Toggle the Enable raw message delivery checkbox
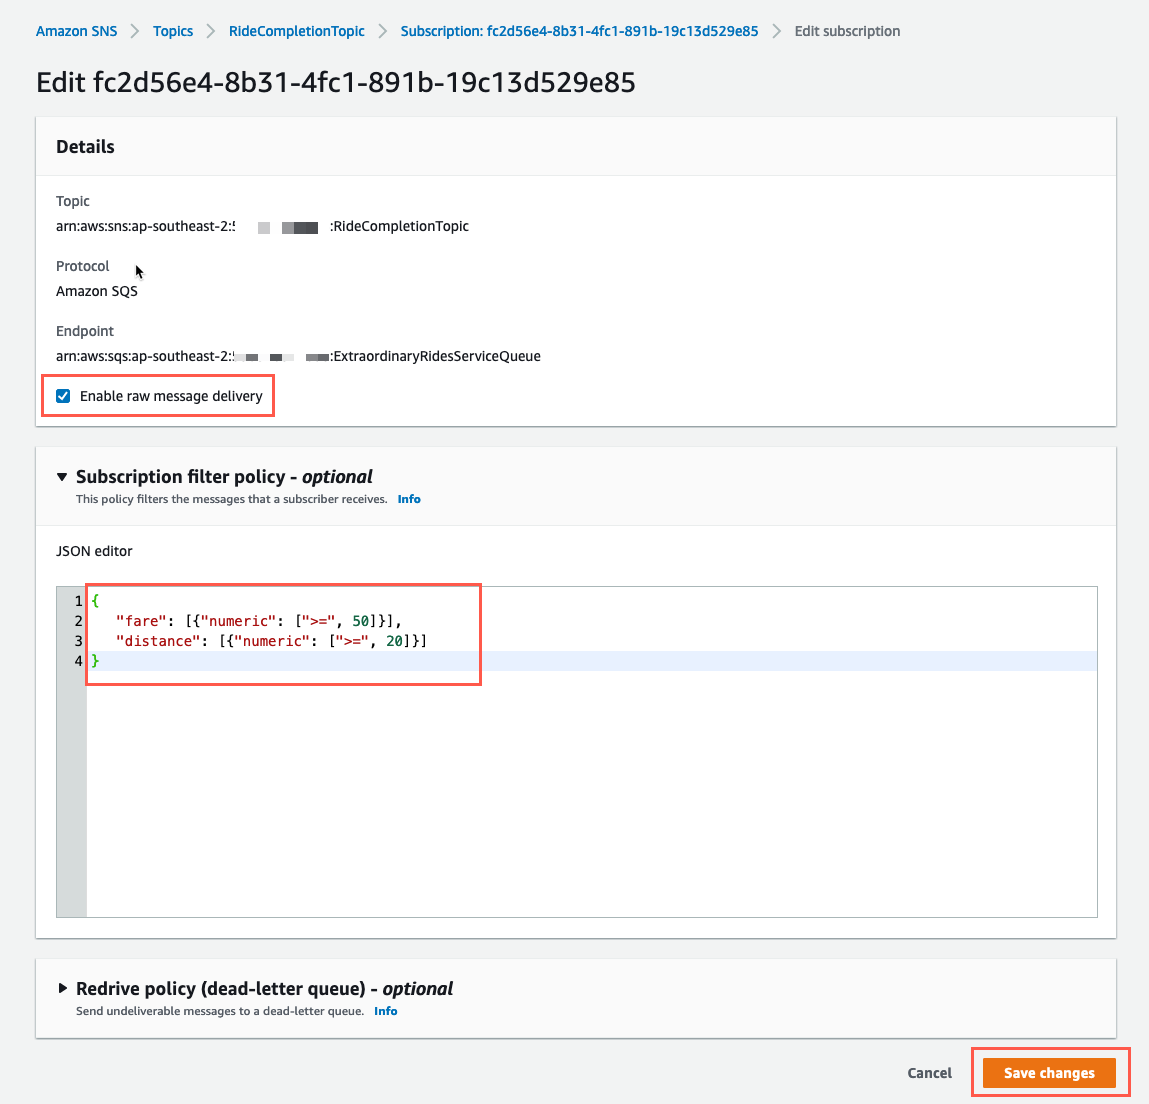Screen dimensions: 1149x1104 point(63,396)
